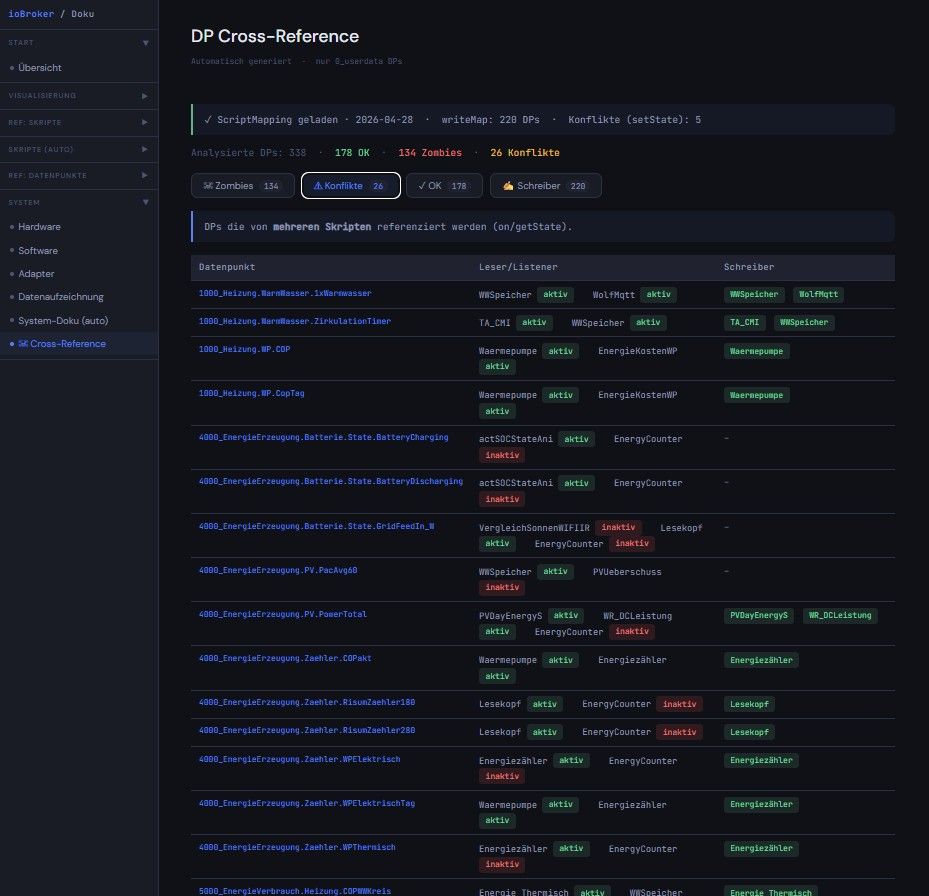Click VergleichSonnenWIFIIR reader in GridFeedIn_W row
Image resolution: width=929 pixels, height=896 pixels.
pos(534,528)
